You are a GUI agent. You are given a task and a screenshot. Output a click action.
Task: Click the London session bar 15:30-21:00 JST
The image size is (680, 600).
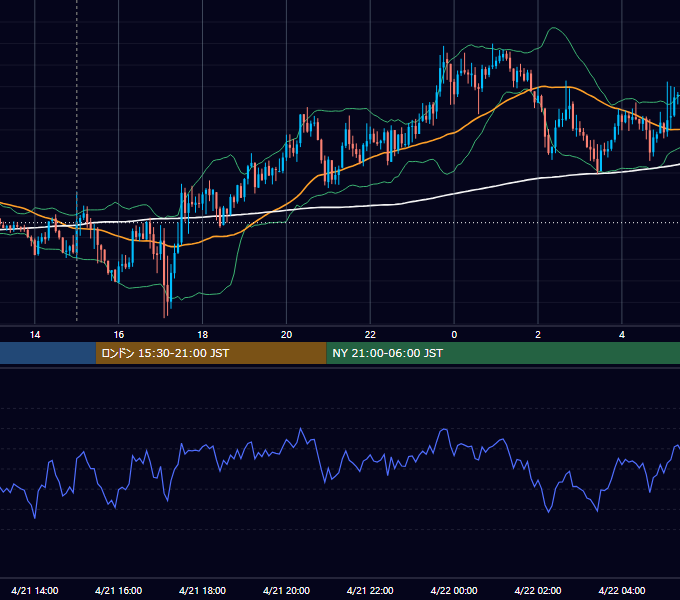click(211, 353)
